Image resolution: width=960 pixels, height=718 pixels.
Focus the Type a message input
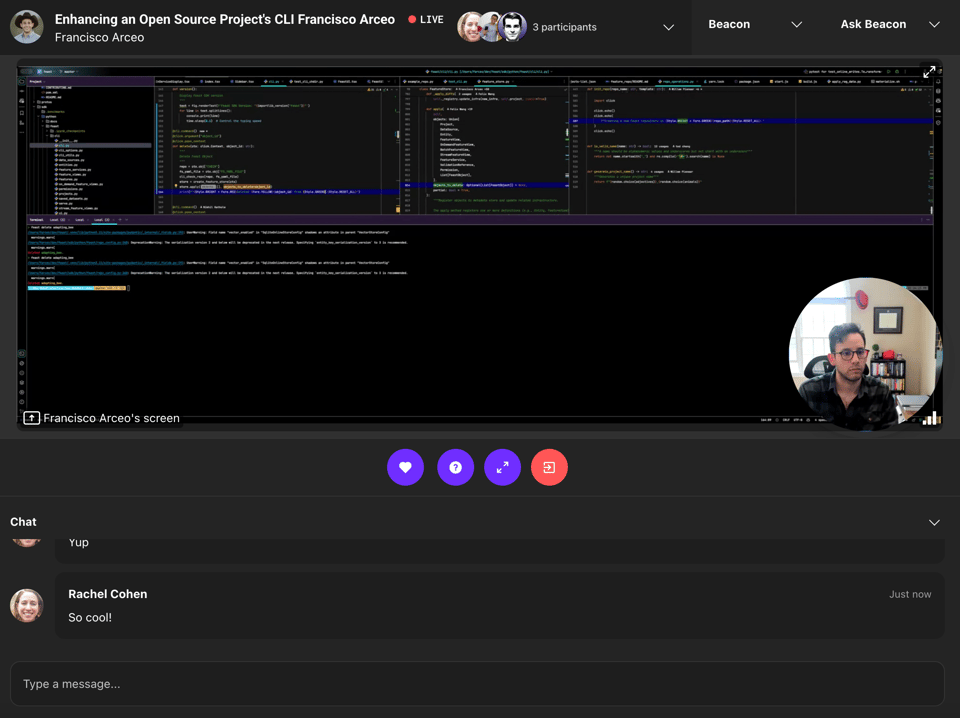pos(477,684)
